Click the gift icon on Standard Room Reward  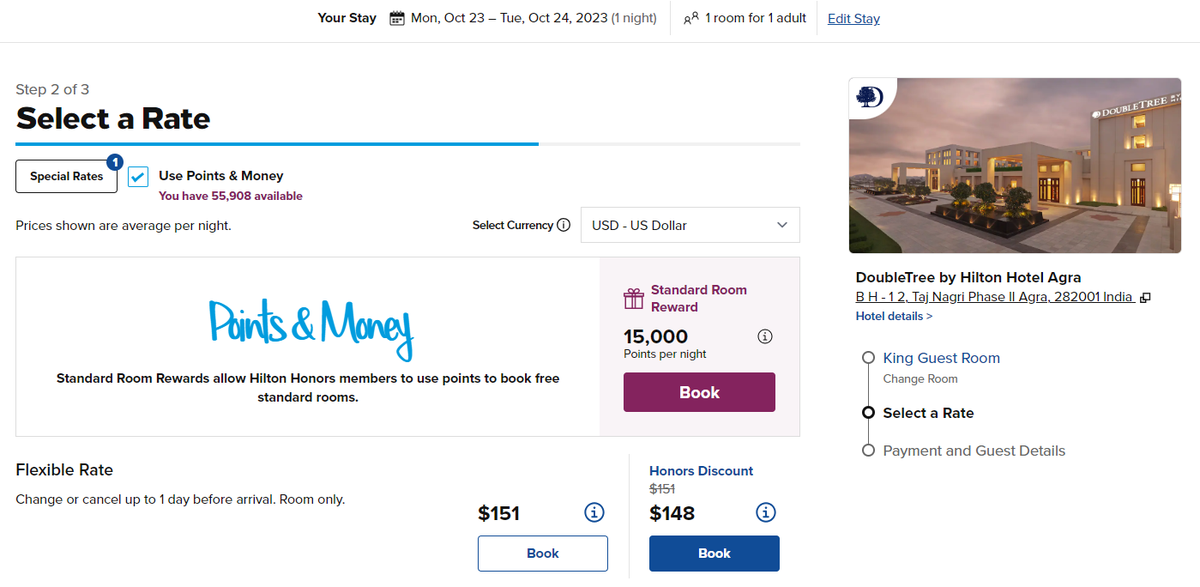[632, 297]
